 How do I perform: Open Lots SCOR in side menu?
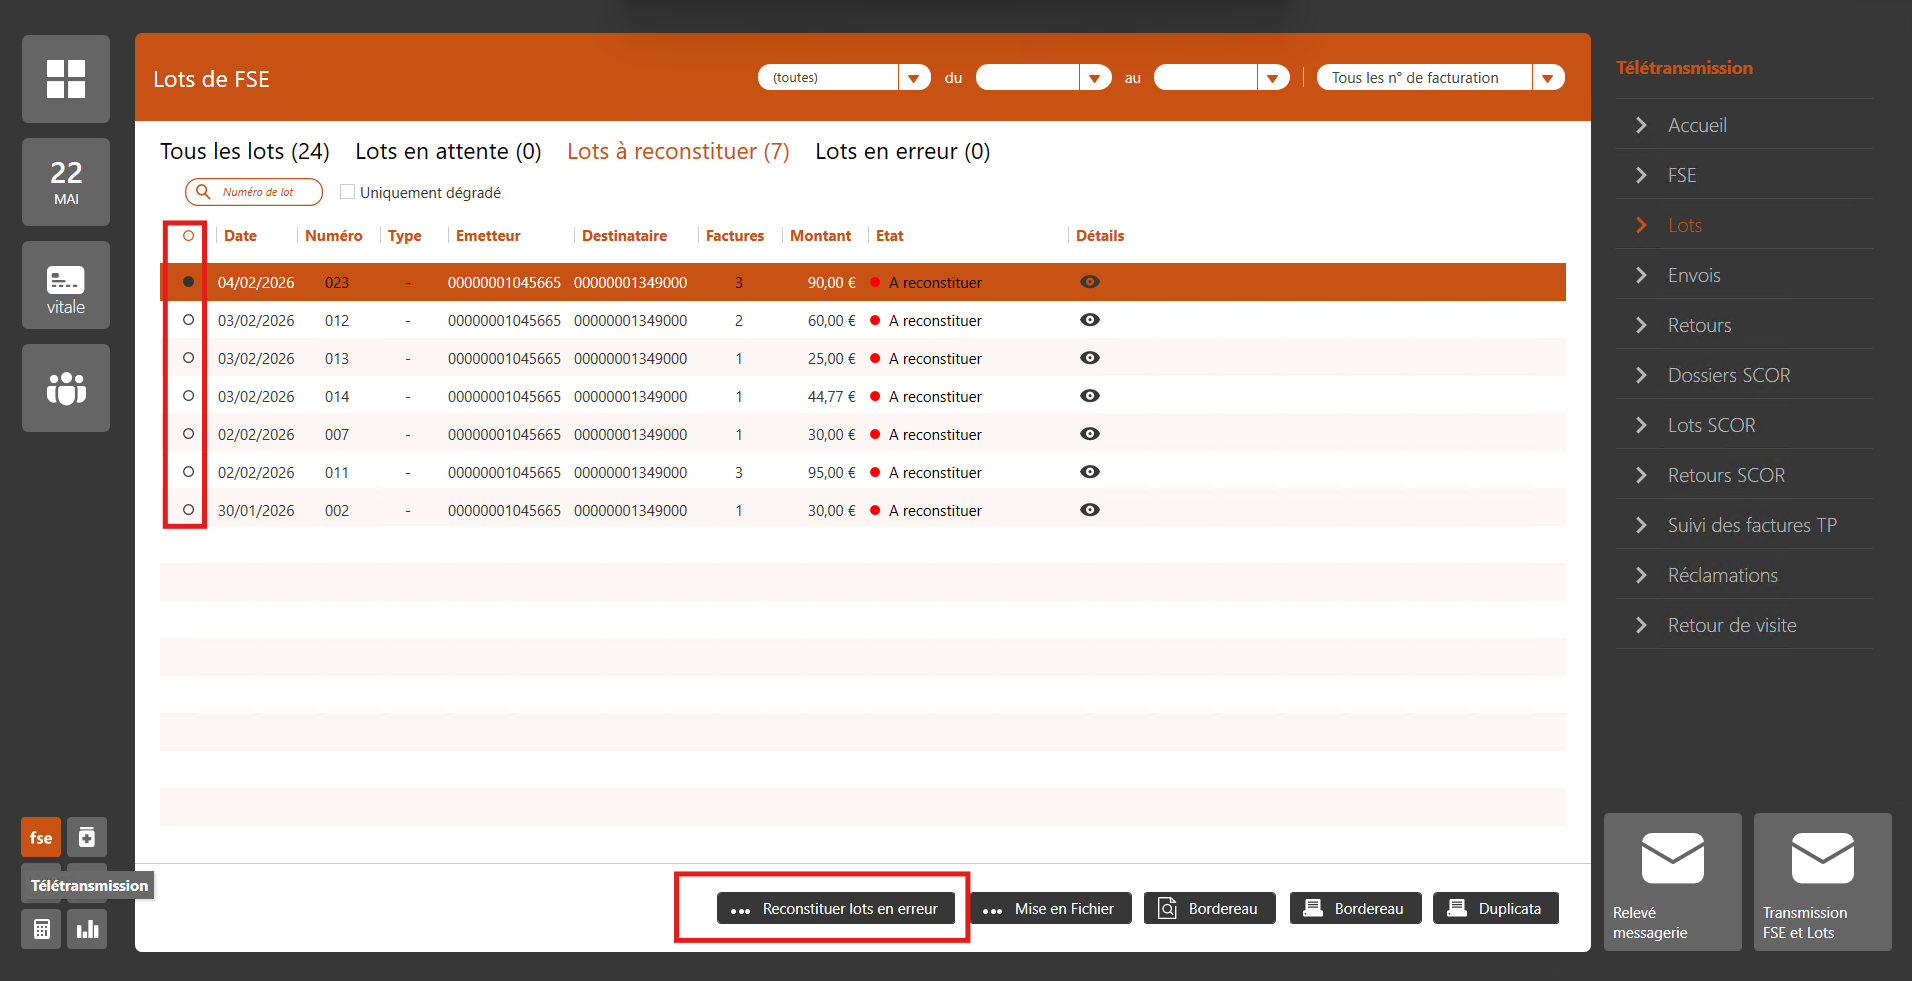[1711, 425]
